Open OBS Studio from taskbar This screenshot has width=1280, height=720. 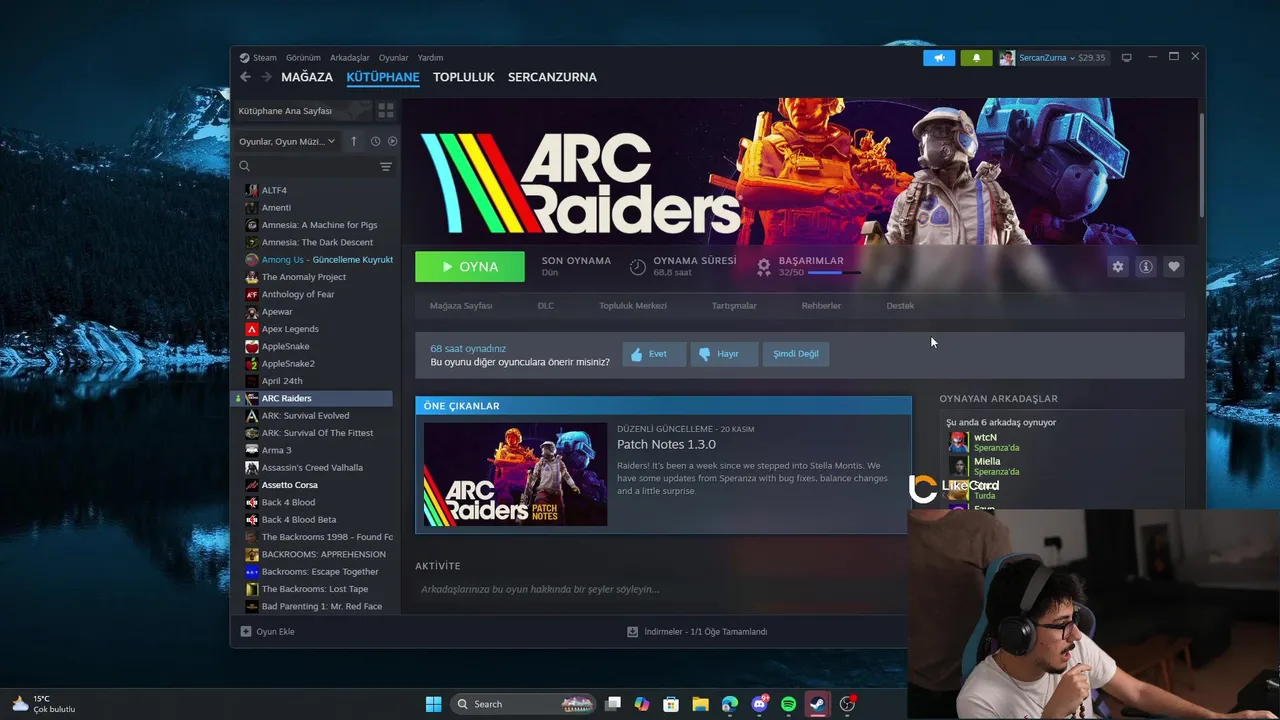[x=847, y=704]
